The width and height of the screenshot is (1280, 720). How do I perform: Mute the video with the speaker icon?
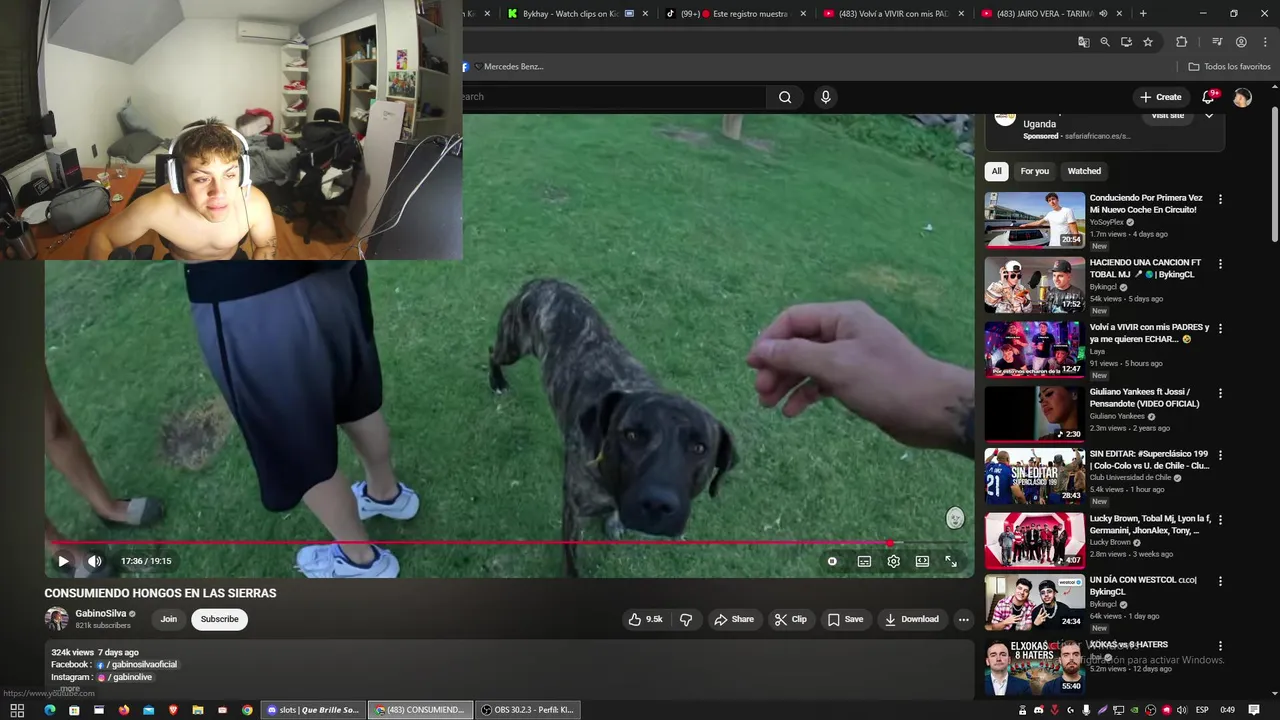tap(95, 561)
